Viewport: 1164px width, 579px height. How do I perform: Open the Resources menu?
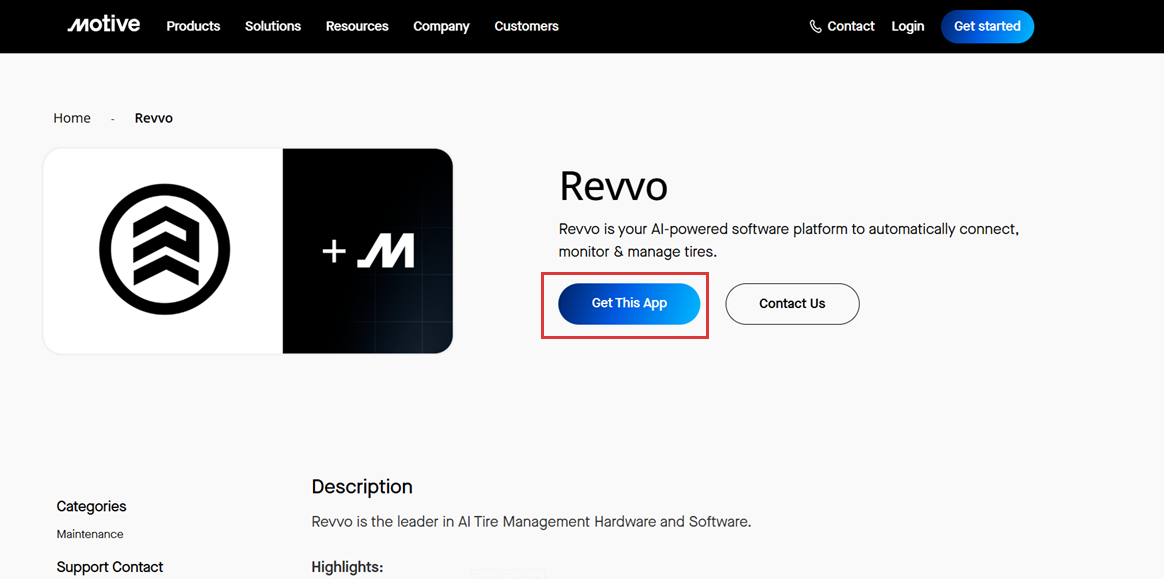click(357, 26)
